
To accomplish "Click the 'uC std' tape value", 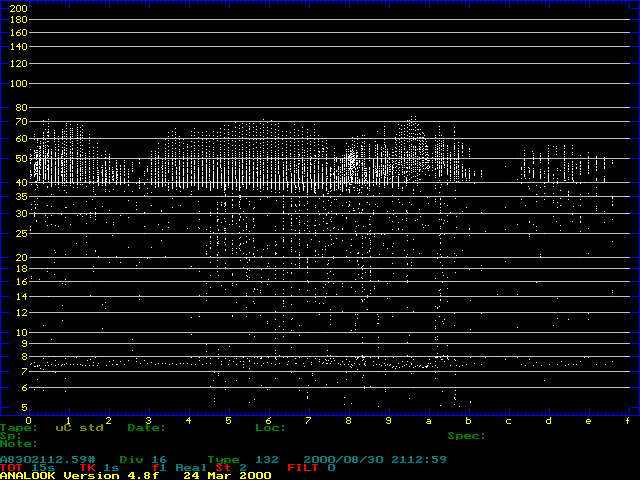I will click(x=79, y=428).
